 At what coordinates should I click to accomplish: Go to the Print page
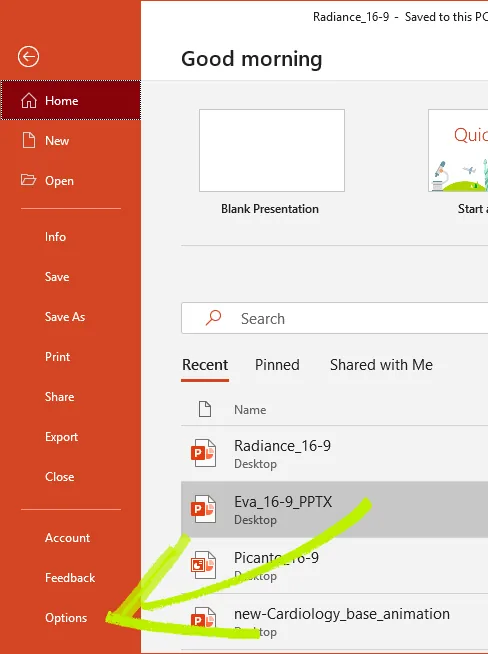pyautogui.click(x=58, y=357)
